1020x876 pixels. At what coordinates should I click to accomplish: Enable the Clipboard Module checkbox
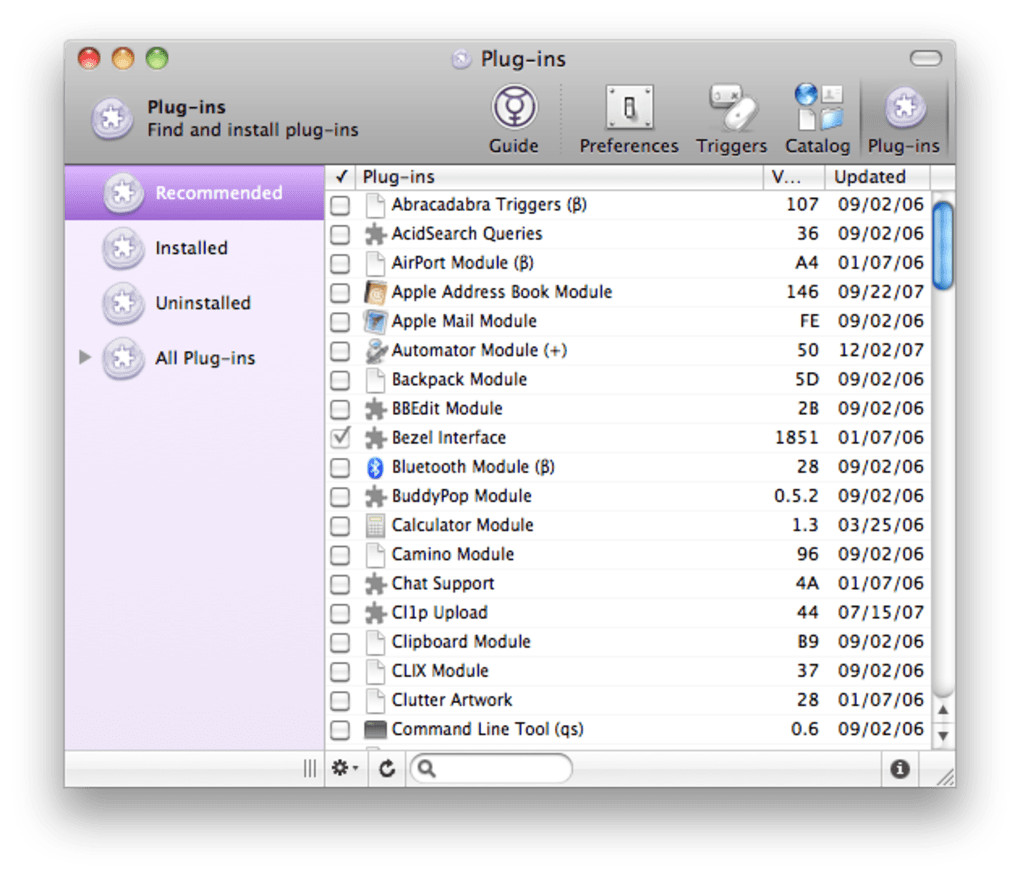pos(340,643)
